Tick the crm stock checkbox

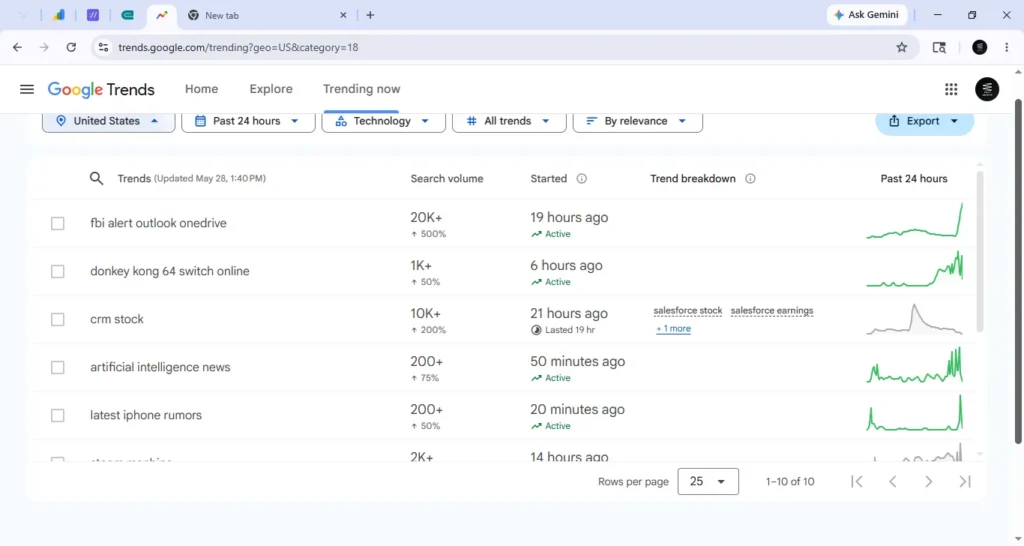[x=57, y=319]
